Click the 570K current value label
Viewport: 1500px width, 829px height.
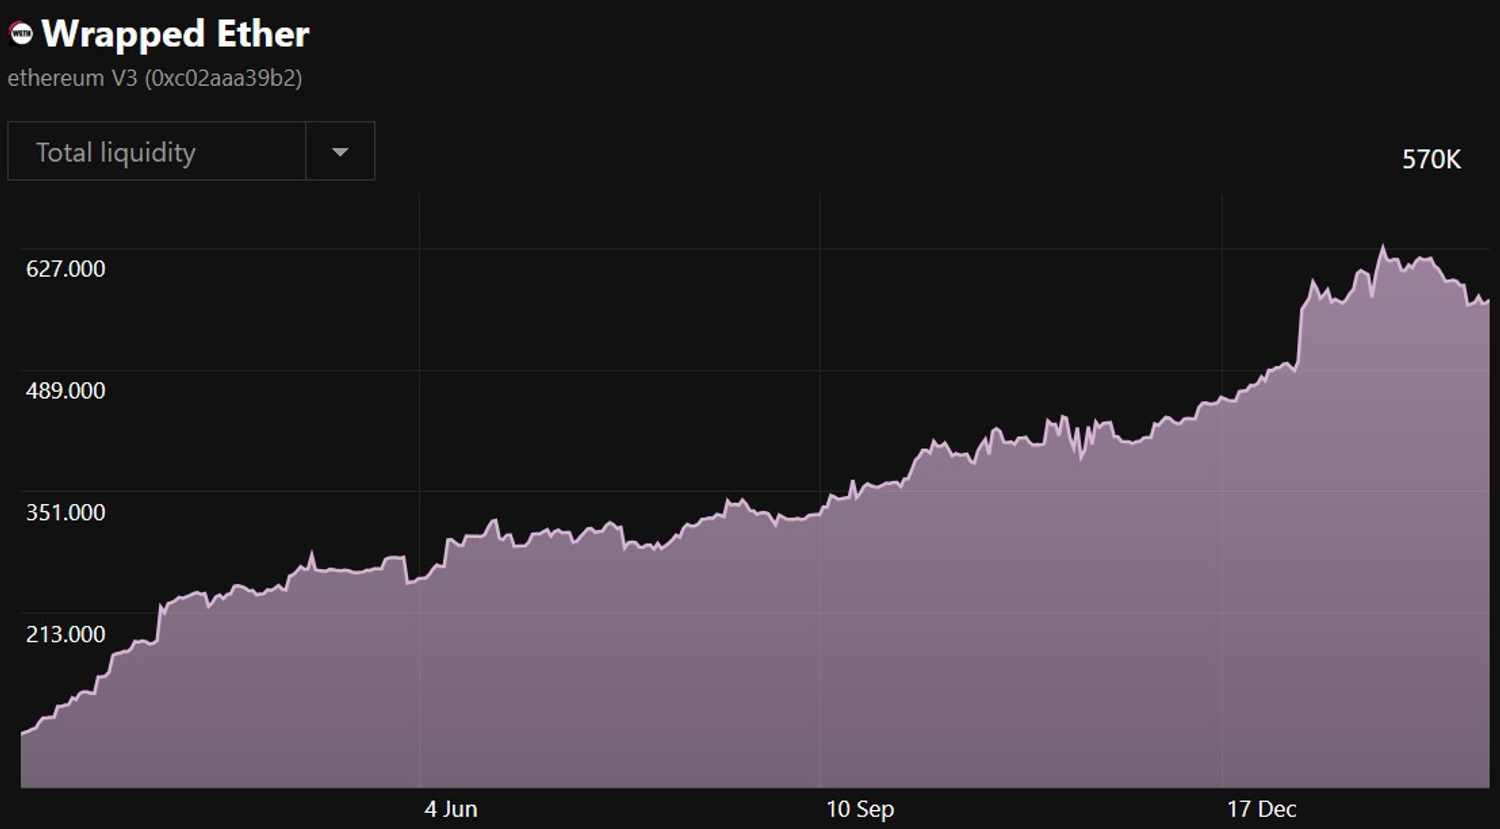(1430, 160)
